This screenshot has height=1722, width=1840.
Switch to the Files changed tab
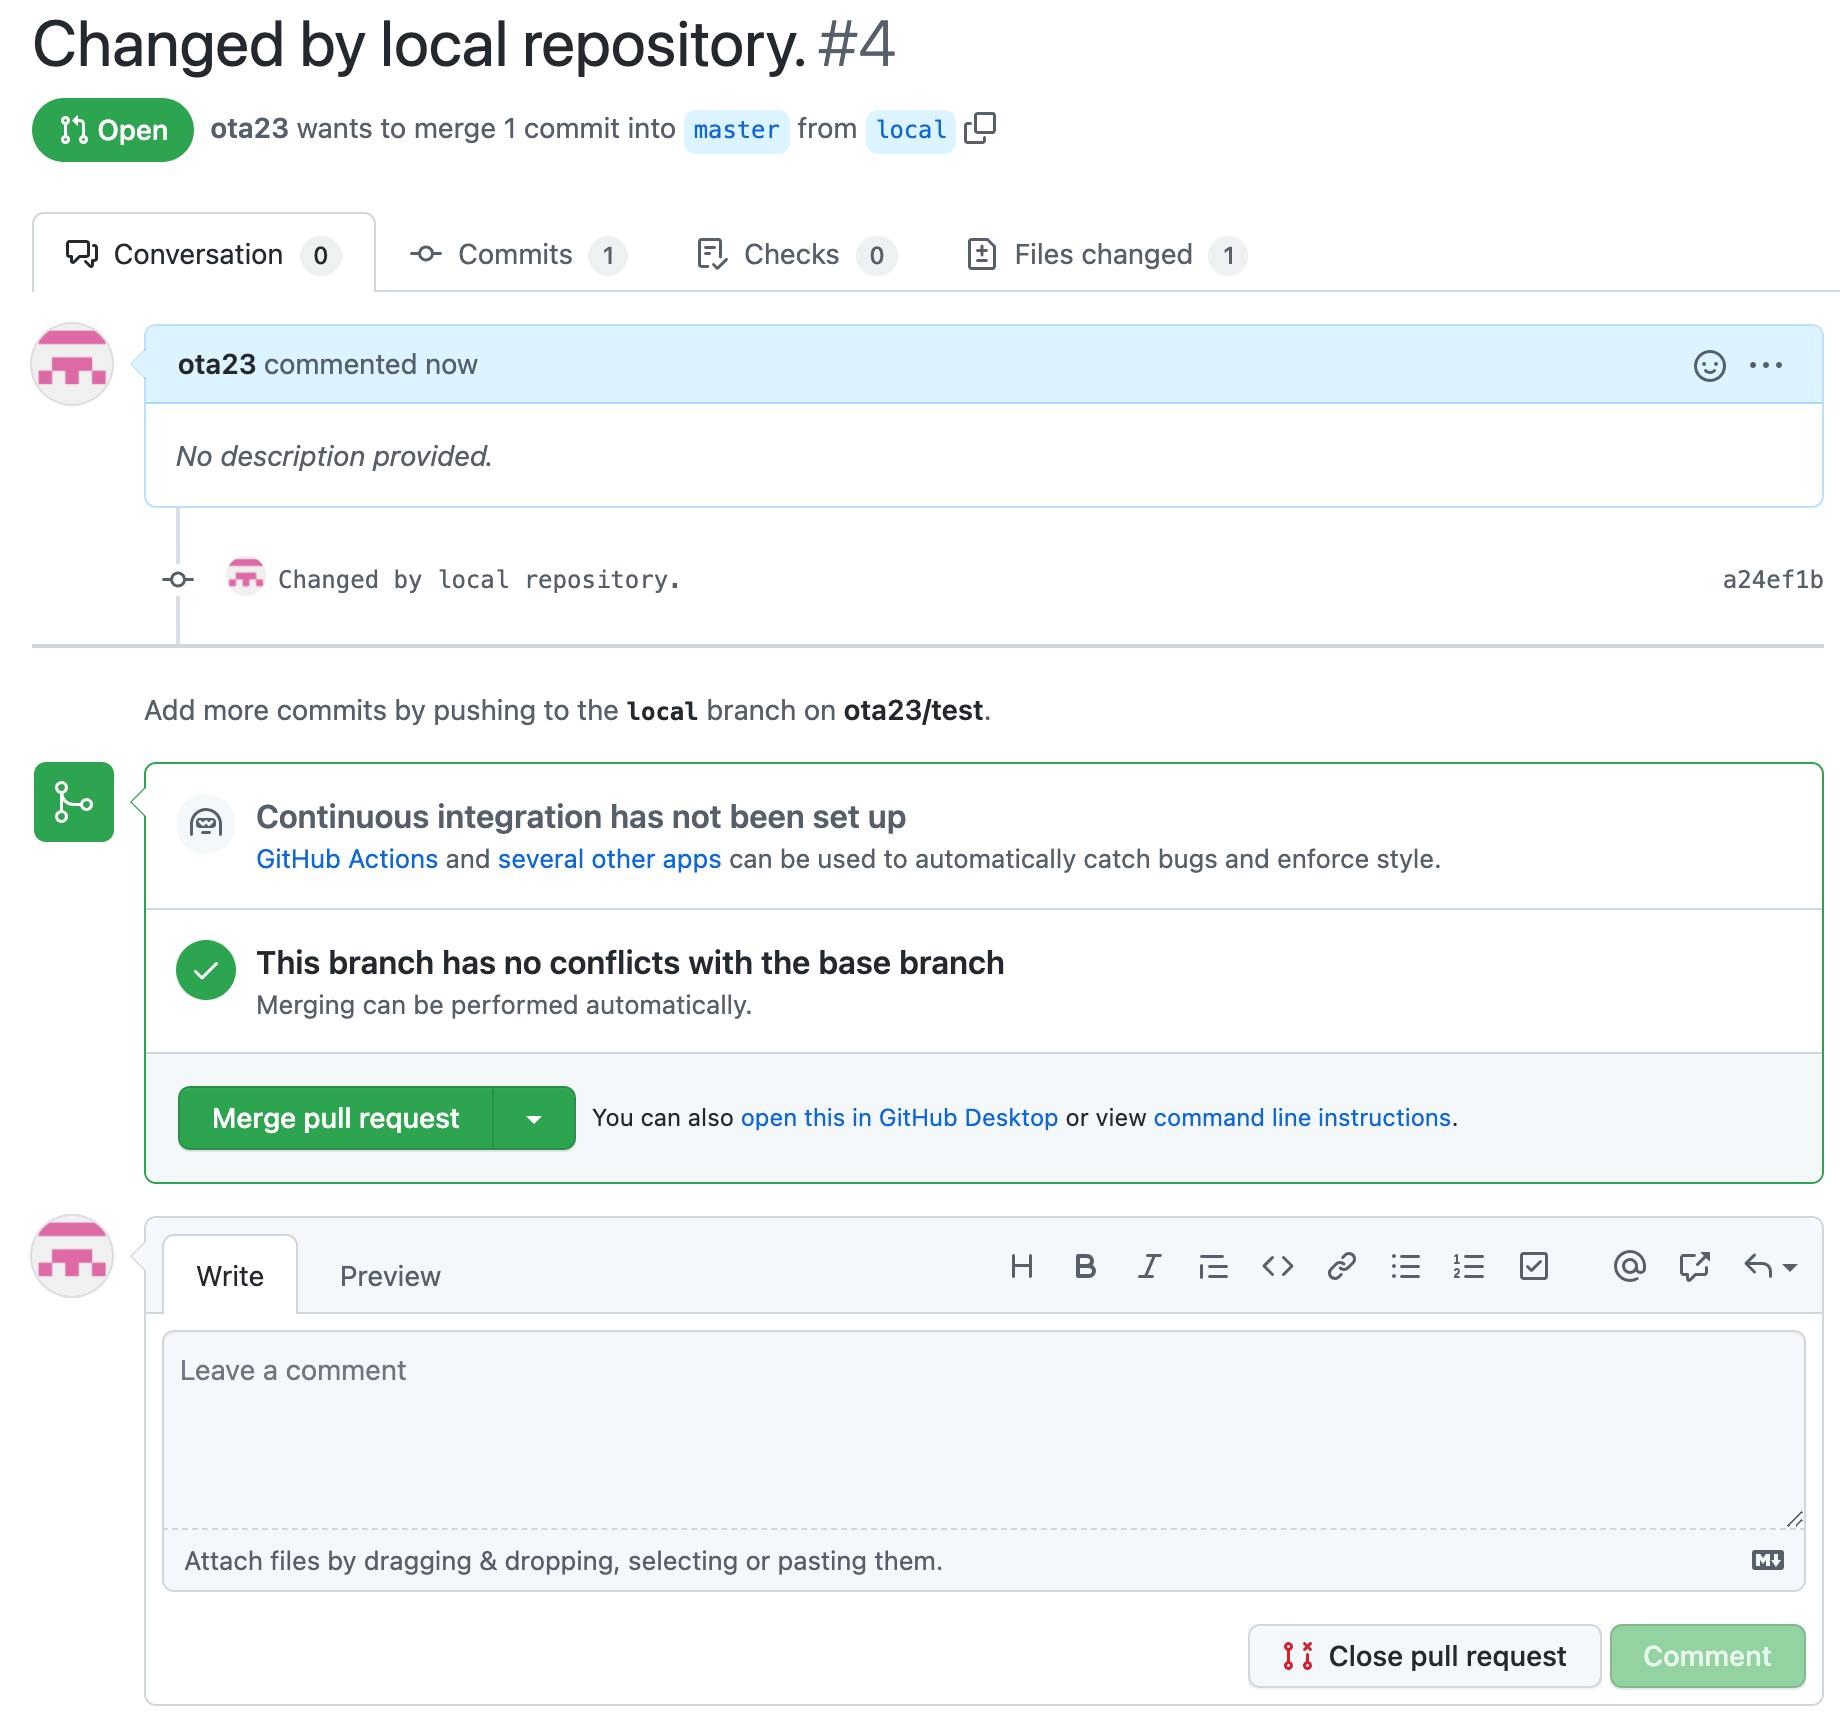[1105, 255]
